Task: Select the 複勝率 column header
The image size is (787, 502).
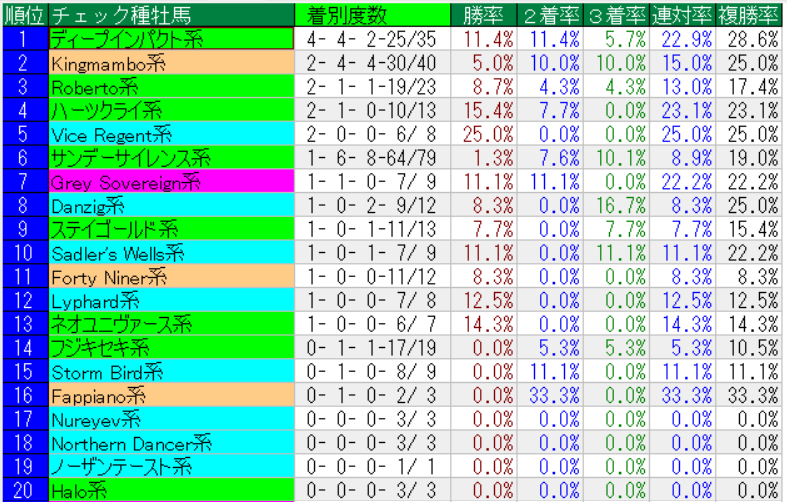Action: tap(749, 15)
